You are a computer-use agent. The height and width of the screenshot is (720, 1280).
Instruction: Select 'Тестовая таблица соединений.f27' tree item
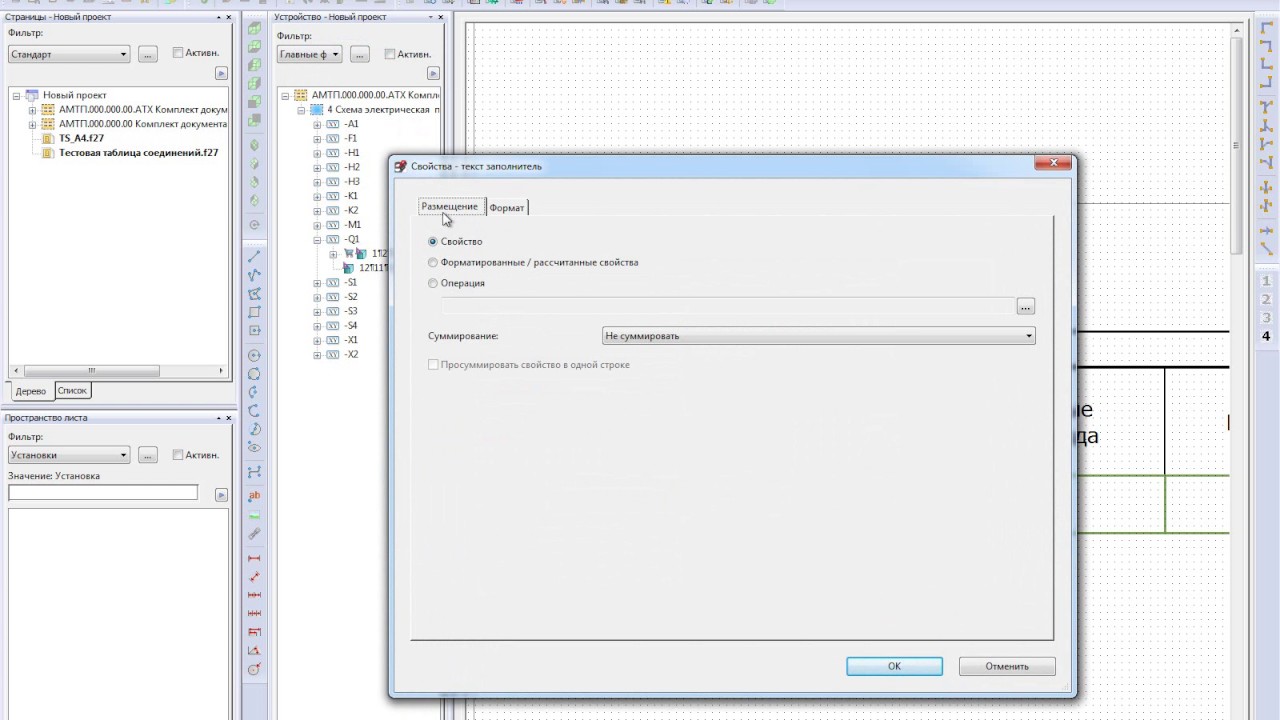tap(138, 153)
